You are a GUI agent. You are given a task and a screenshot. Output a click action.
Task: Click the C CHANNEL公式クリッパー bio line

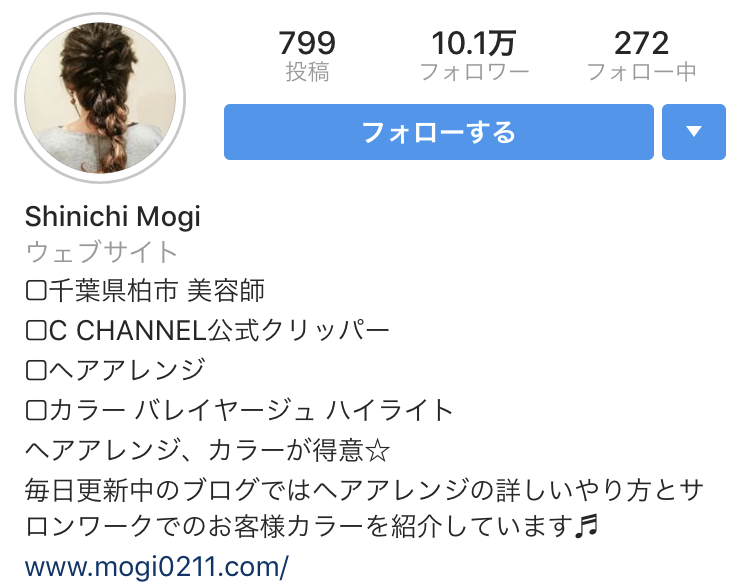pyautogui.click(x=208, y=331)
